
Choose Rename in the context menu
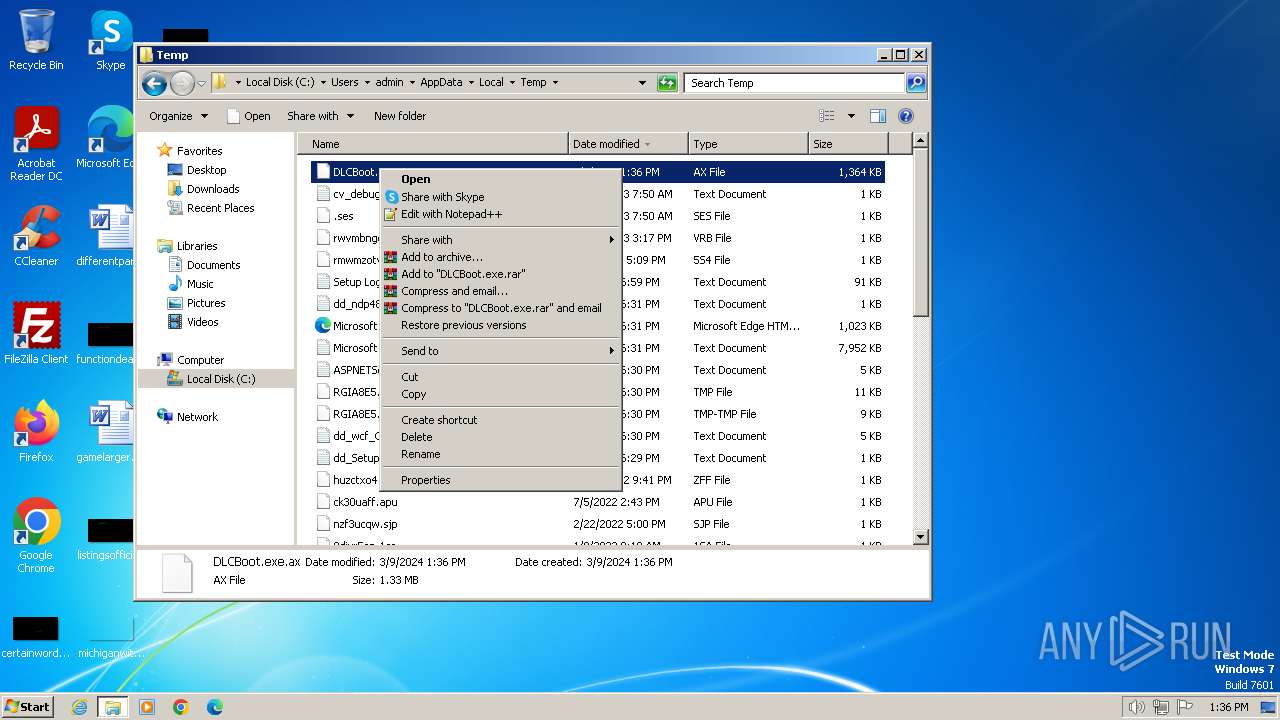(x=500, y=454)
